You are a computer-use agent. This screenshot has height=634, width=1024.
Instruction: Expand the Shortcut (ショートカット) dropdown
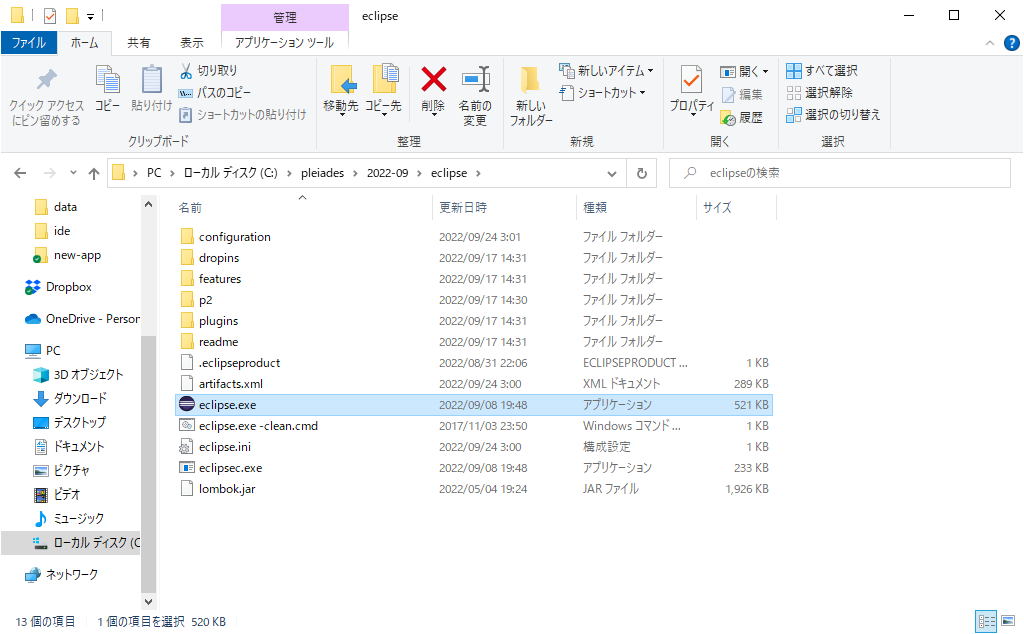click(643, 93)
